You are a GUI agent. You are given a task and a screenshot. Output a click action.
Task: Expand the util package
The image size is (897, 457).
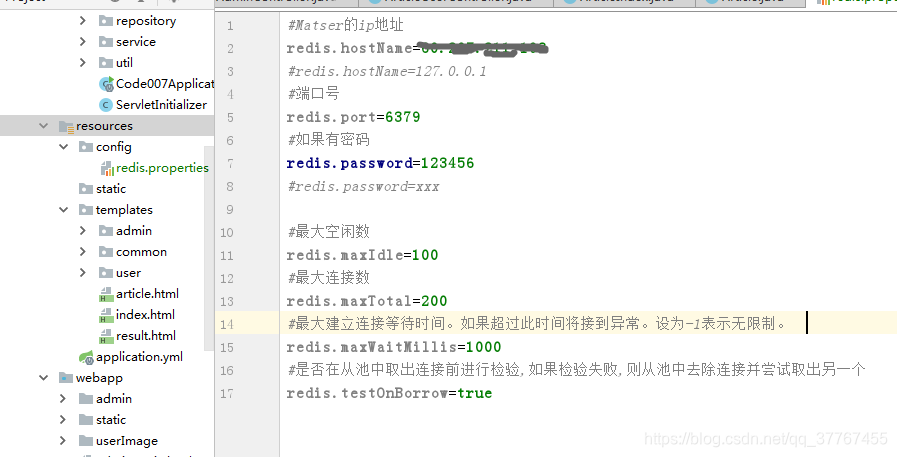point(83,62)
